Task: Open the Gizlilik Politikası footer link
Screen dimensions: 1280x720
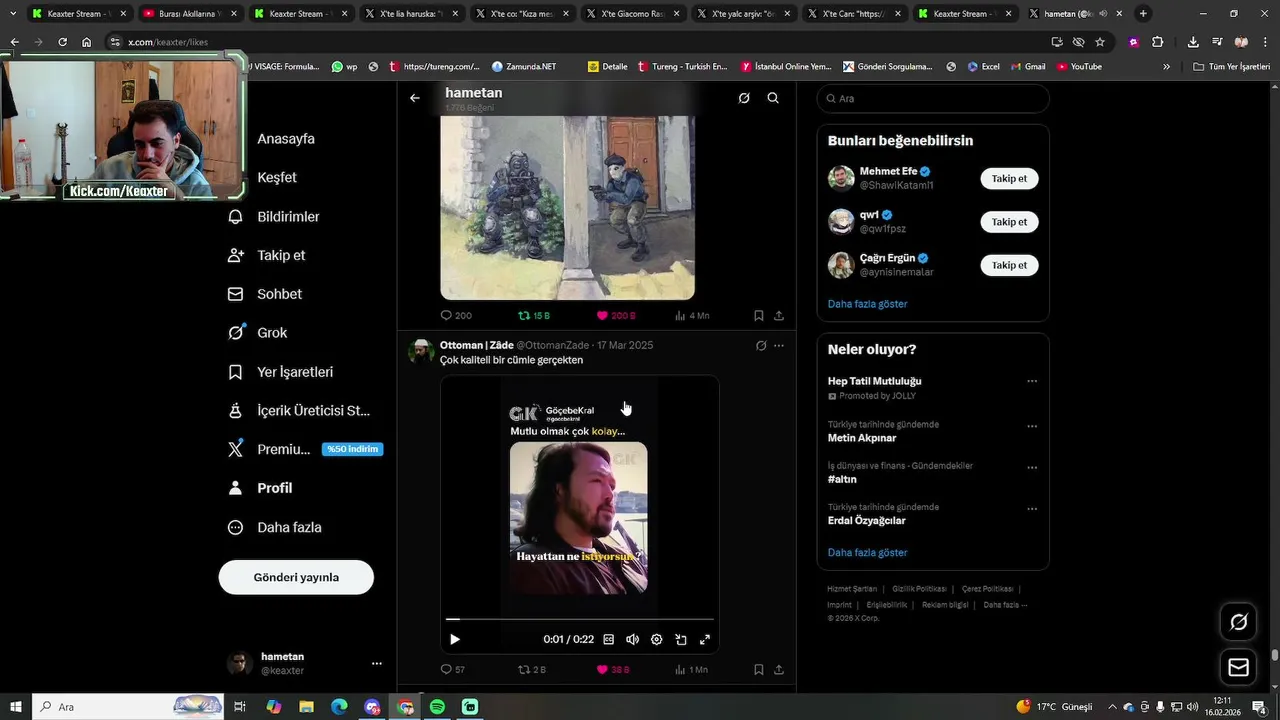Action: (919, 589)
